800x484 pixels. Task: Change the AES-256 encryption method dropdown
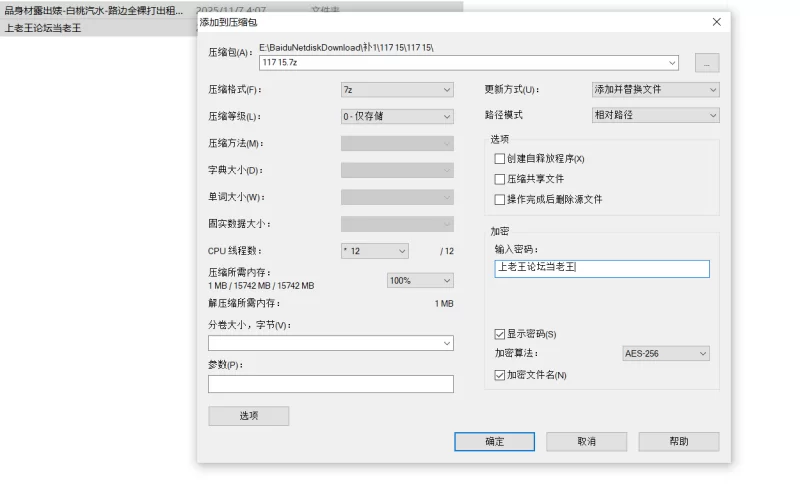coord(665,354)
